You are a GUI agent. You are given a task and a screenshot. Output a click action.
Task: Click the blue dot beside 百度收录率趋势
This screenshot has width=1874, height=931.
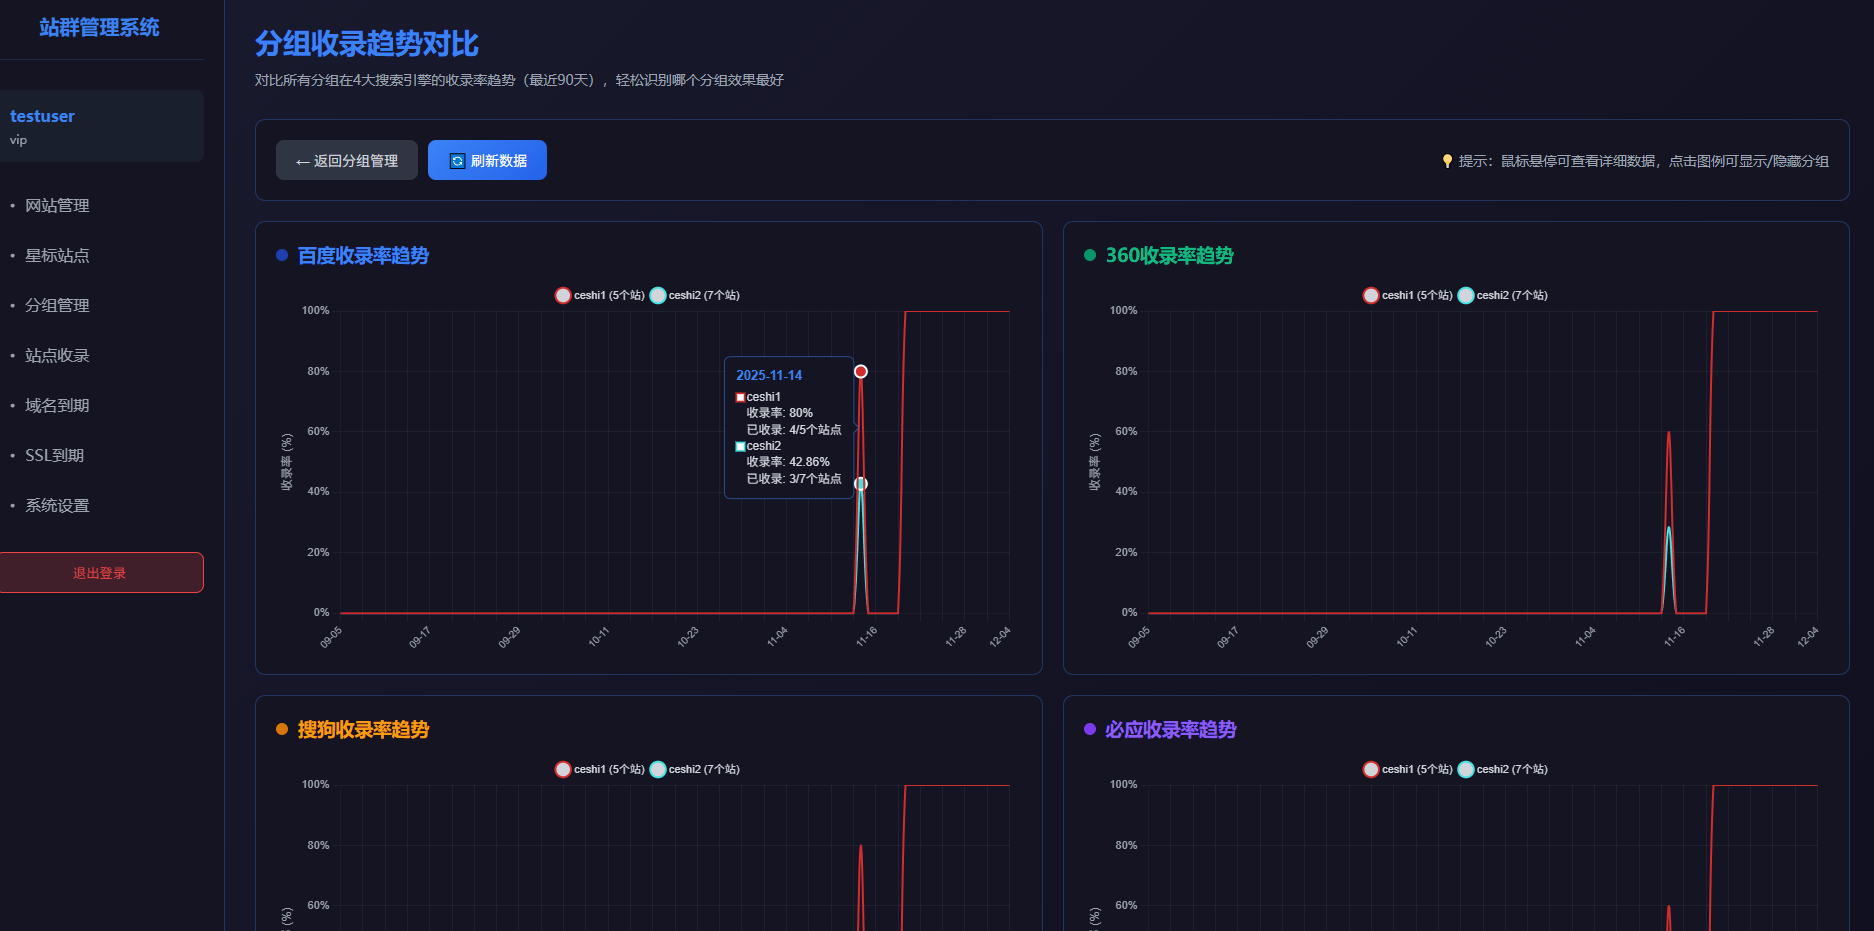click(x=282, y=256)
